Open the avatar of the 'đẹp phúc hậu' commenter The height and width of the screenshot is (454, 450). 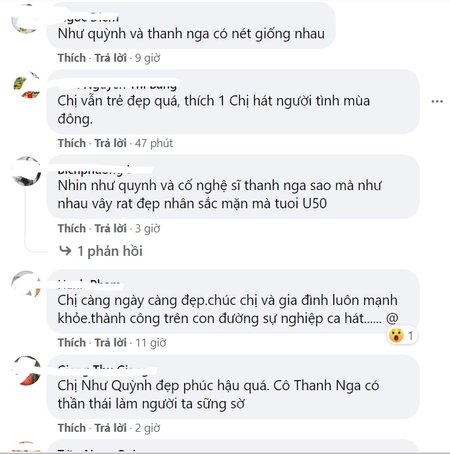[27, 371]
